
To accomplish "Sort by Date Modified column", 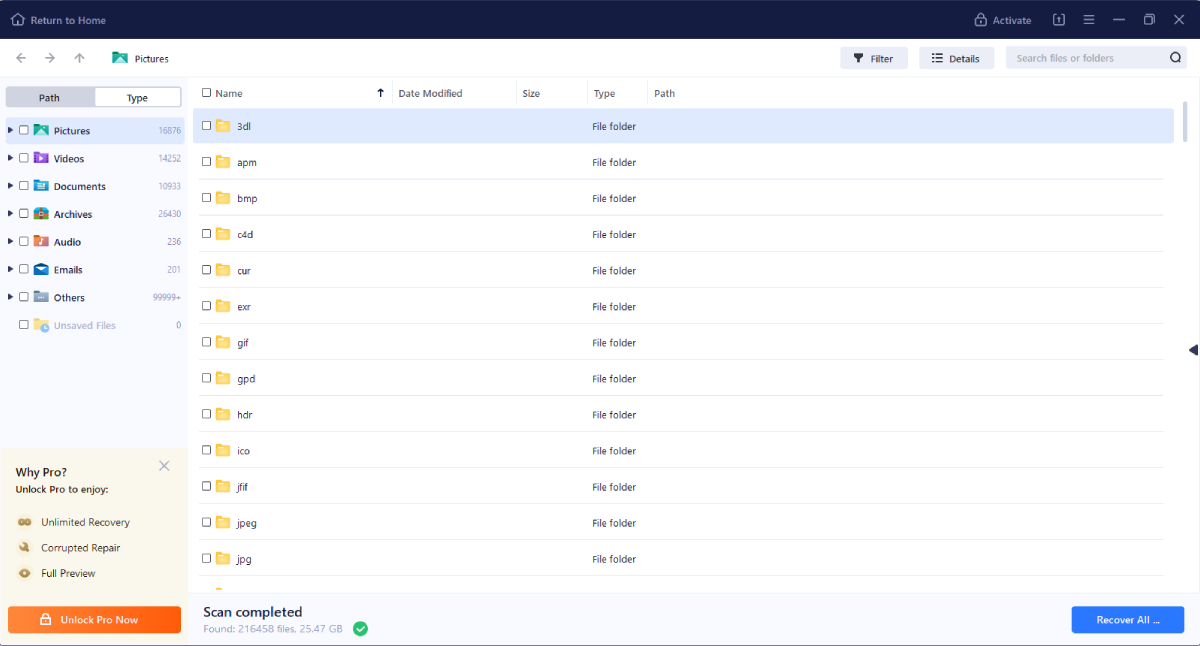I will point(430,93).
